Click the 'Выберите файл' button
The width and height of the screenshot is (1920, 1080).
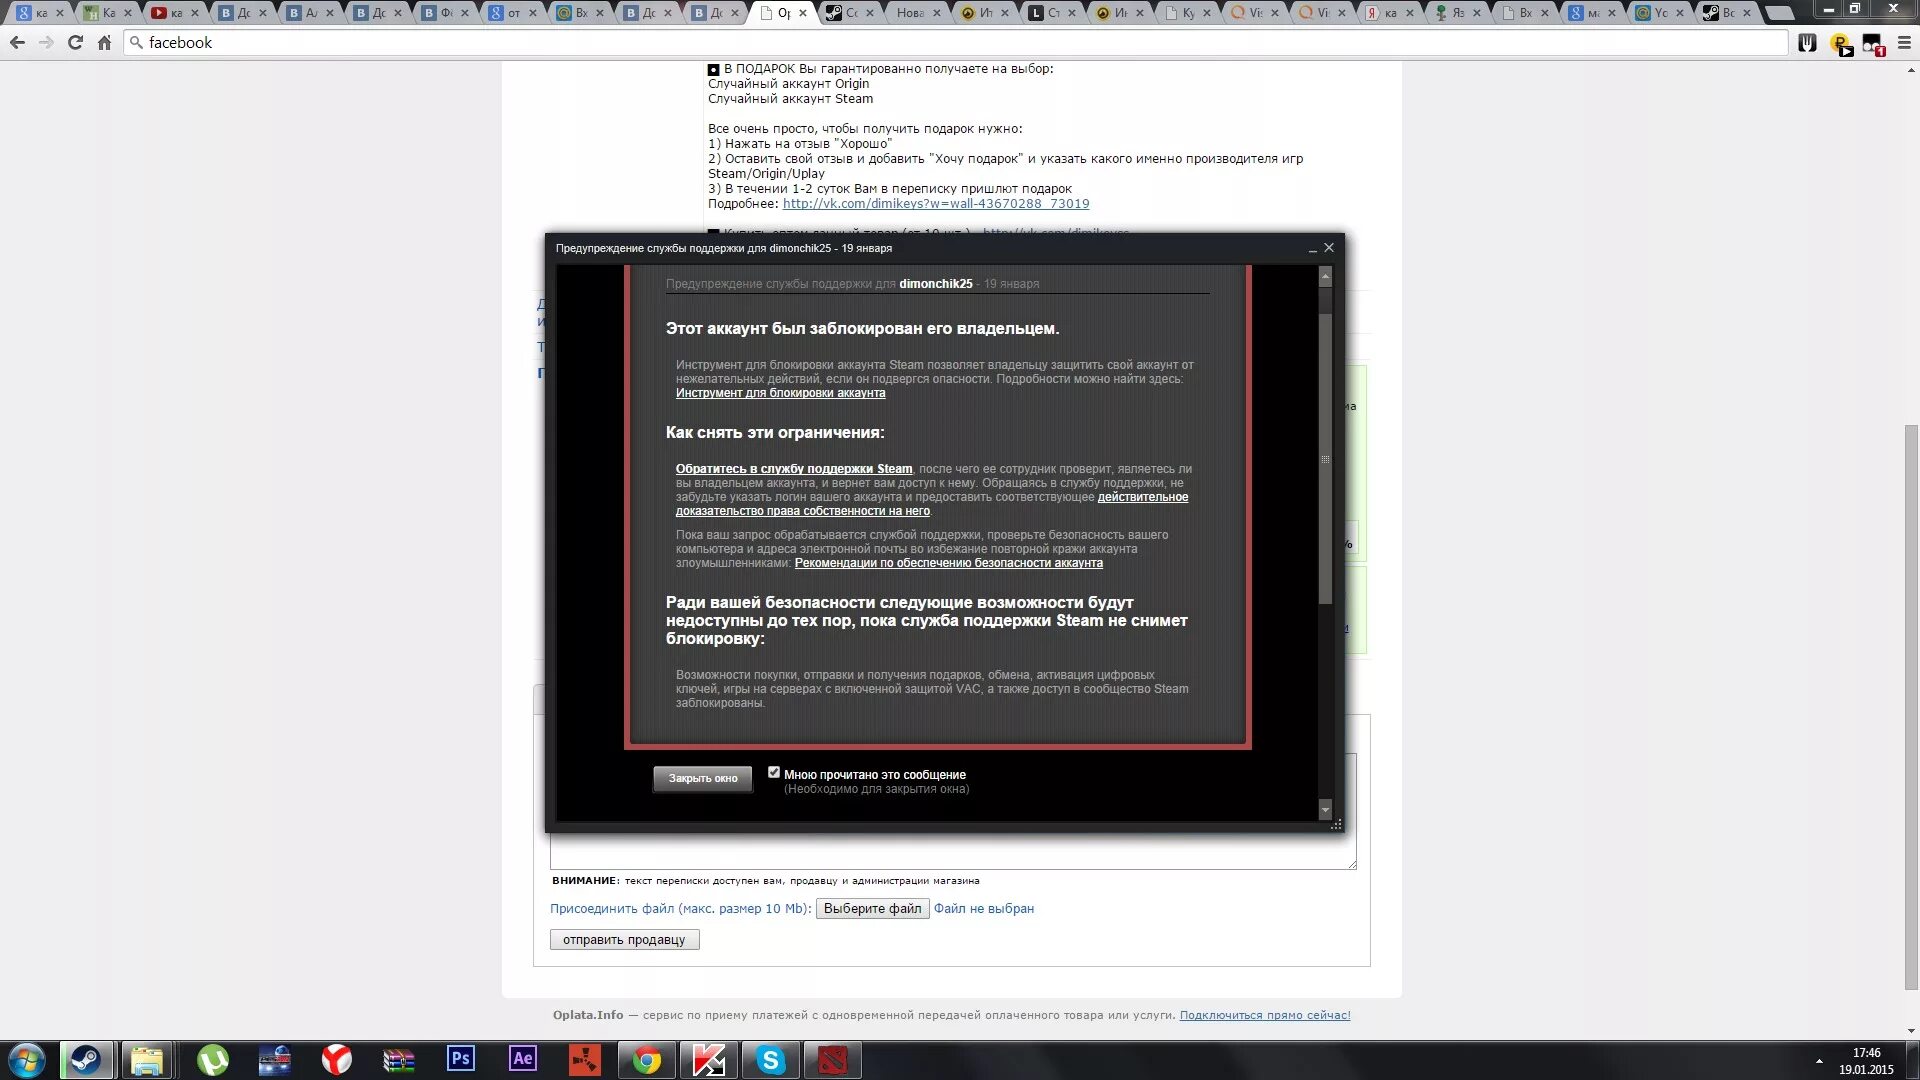coord(873,908)
